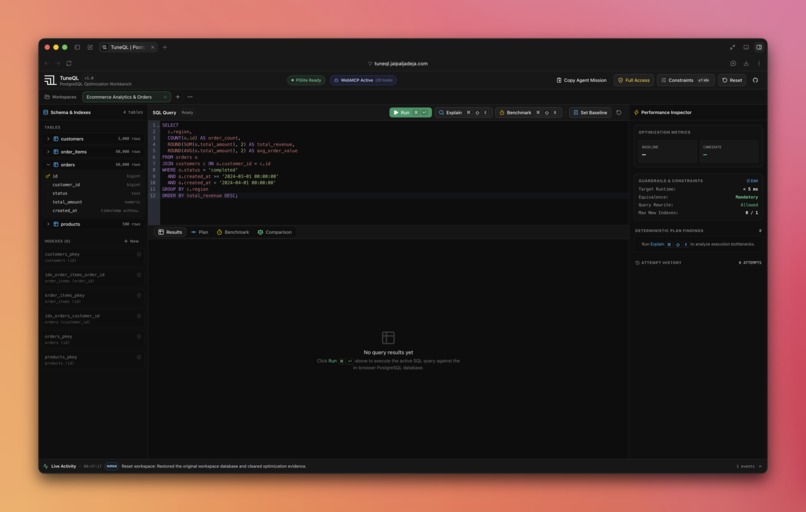
Task: Switch to the Comparison tab
Action: coord(275,232)
